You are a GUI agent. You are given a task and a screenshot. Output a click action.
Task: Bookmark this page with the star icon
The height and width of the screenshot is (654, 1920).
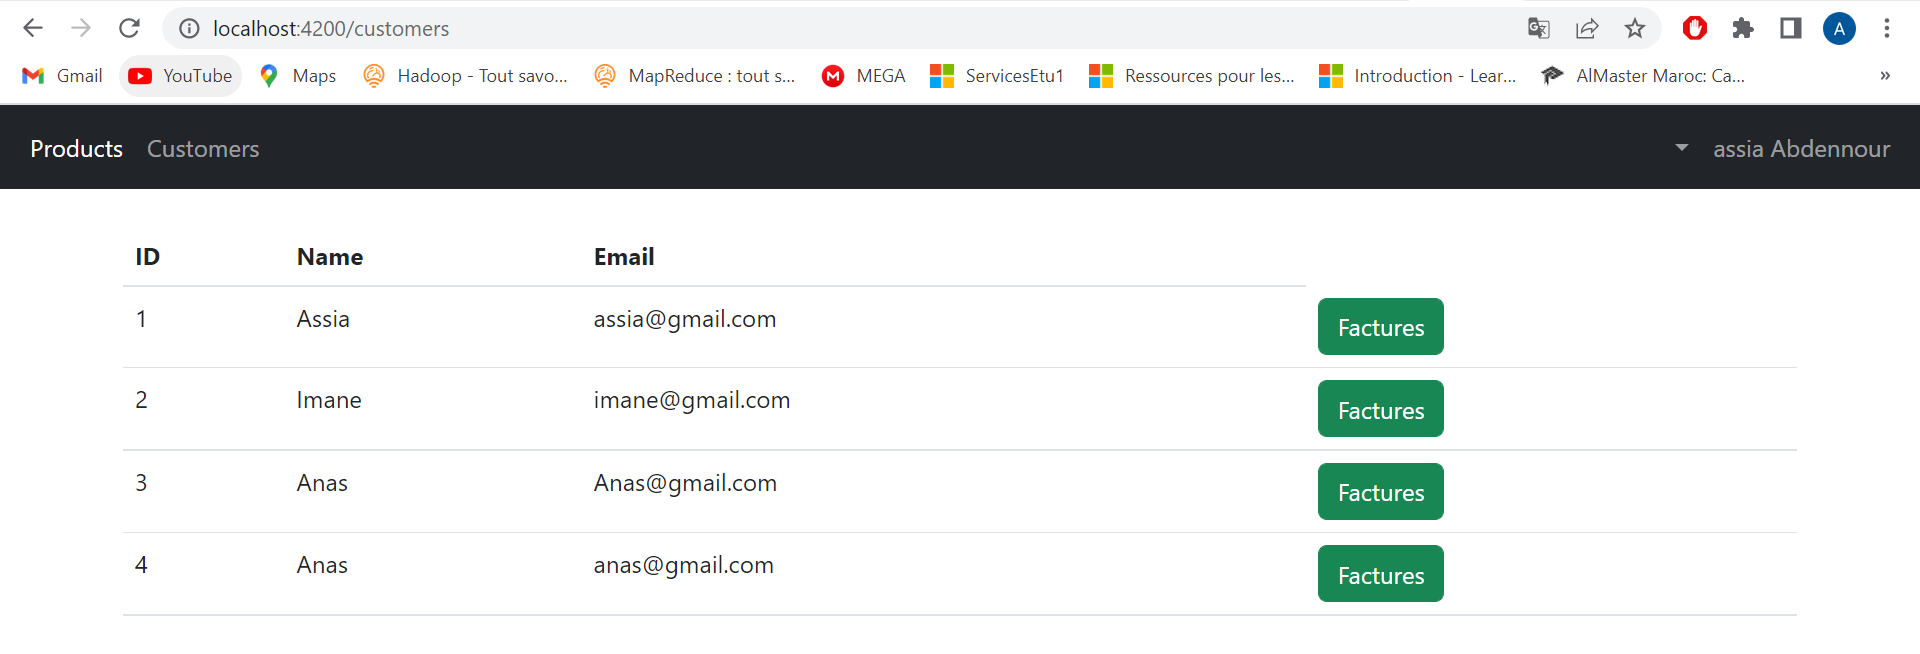[x=1636, y=28]
